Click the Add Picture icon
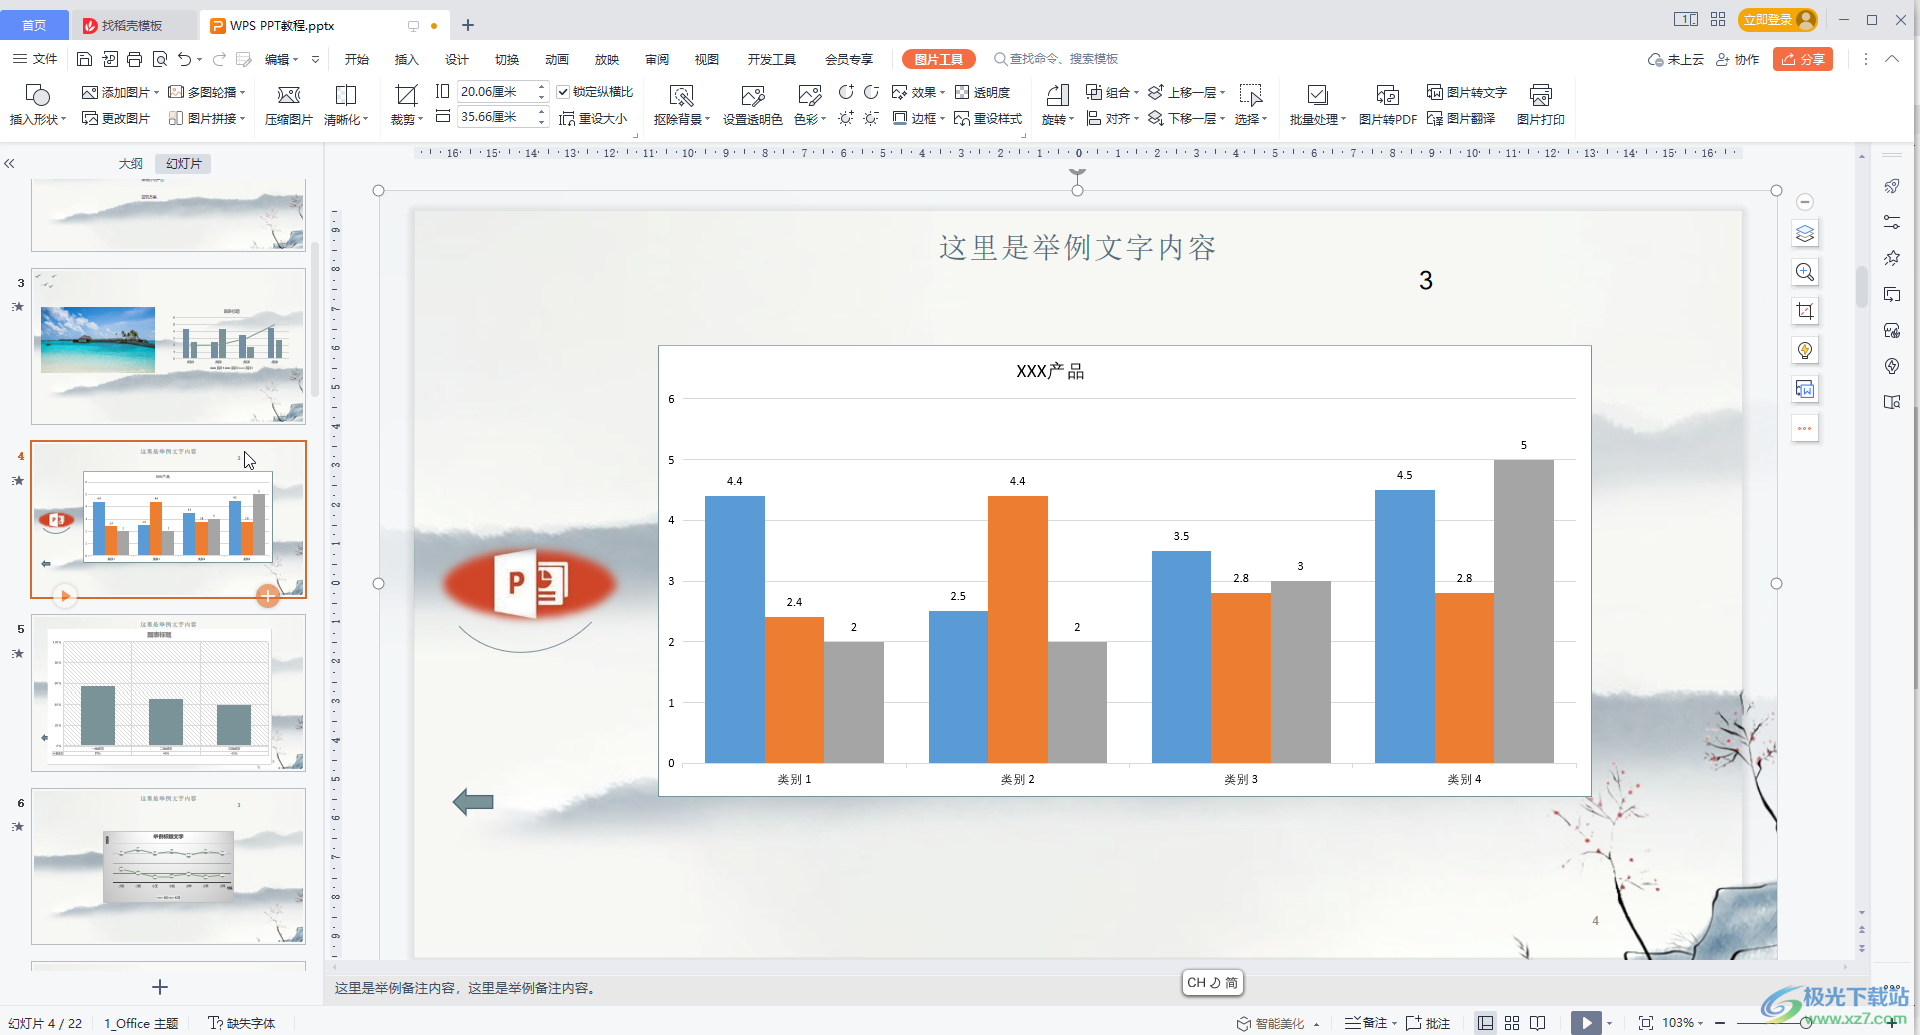This screenshot has width=1920, height=1035. point(90,92)
